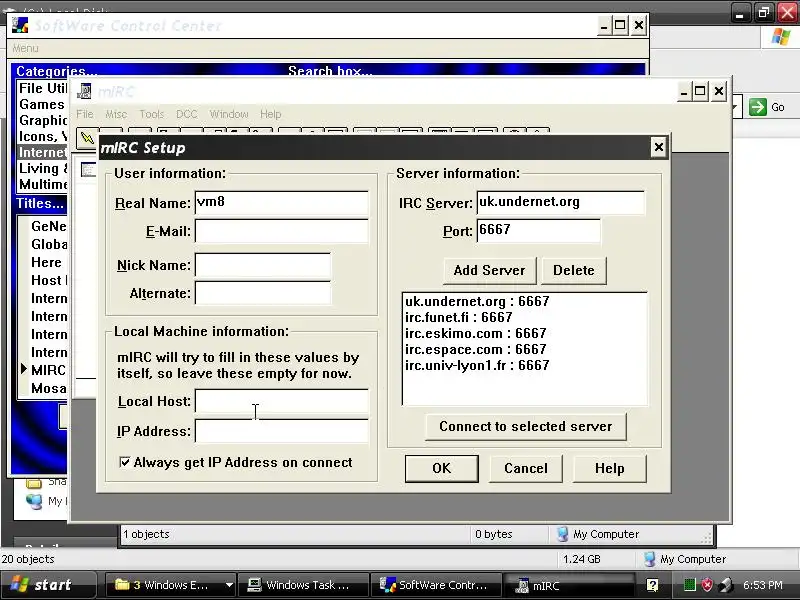Click the IP Address input field
Image resolution: width=800 pixels, height=600 pixels.
coord(282,431)
